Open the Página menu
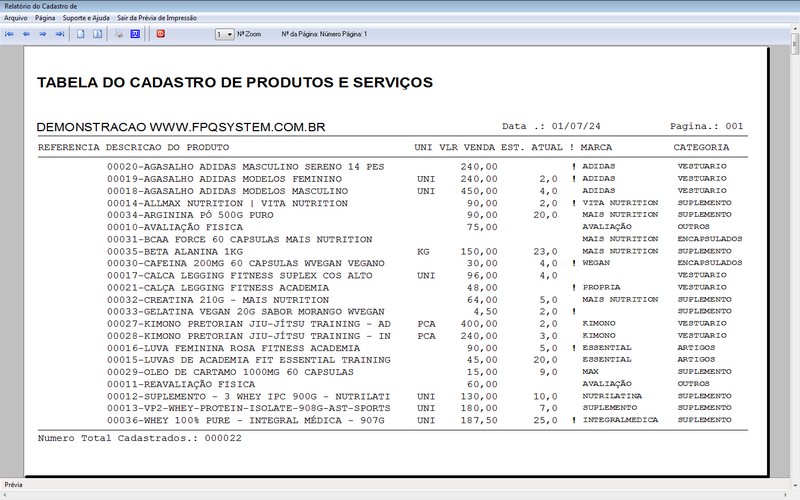Image resolution: width=800 pixels, height=500 pixels. (x=45, y=18)
